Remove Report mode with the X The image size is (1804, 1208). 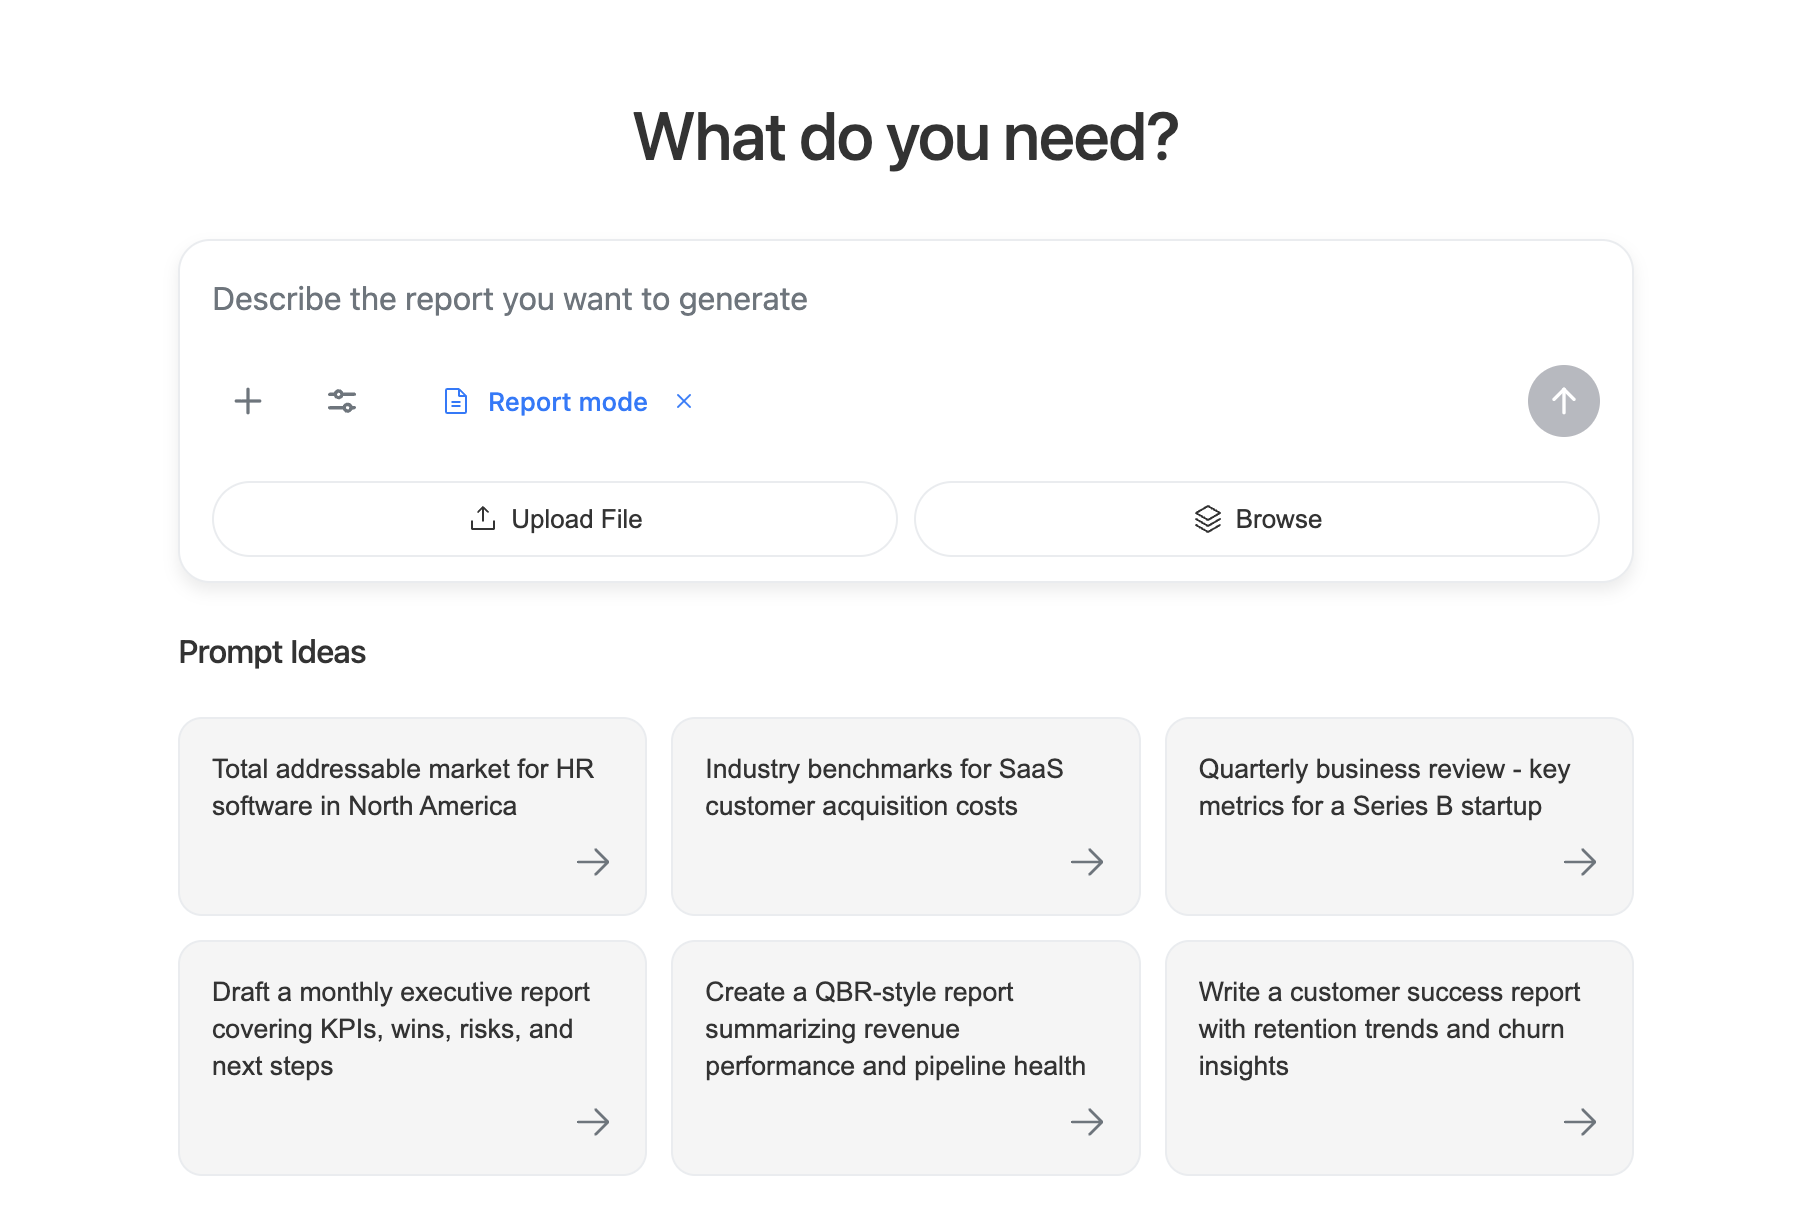tap(684, 401)
